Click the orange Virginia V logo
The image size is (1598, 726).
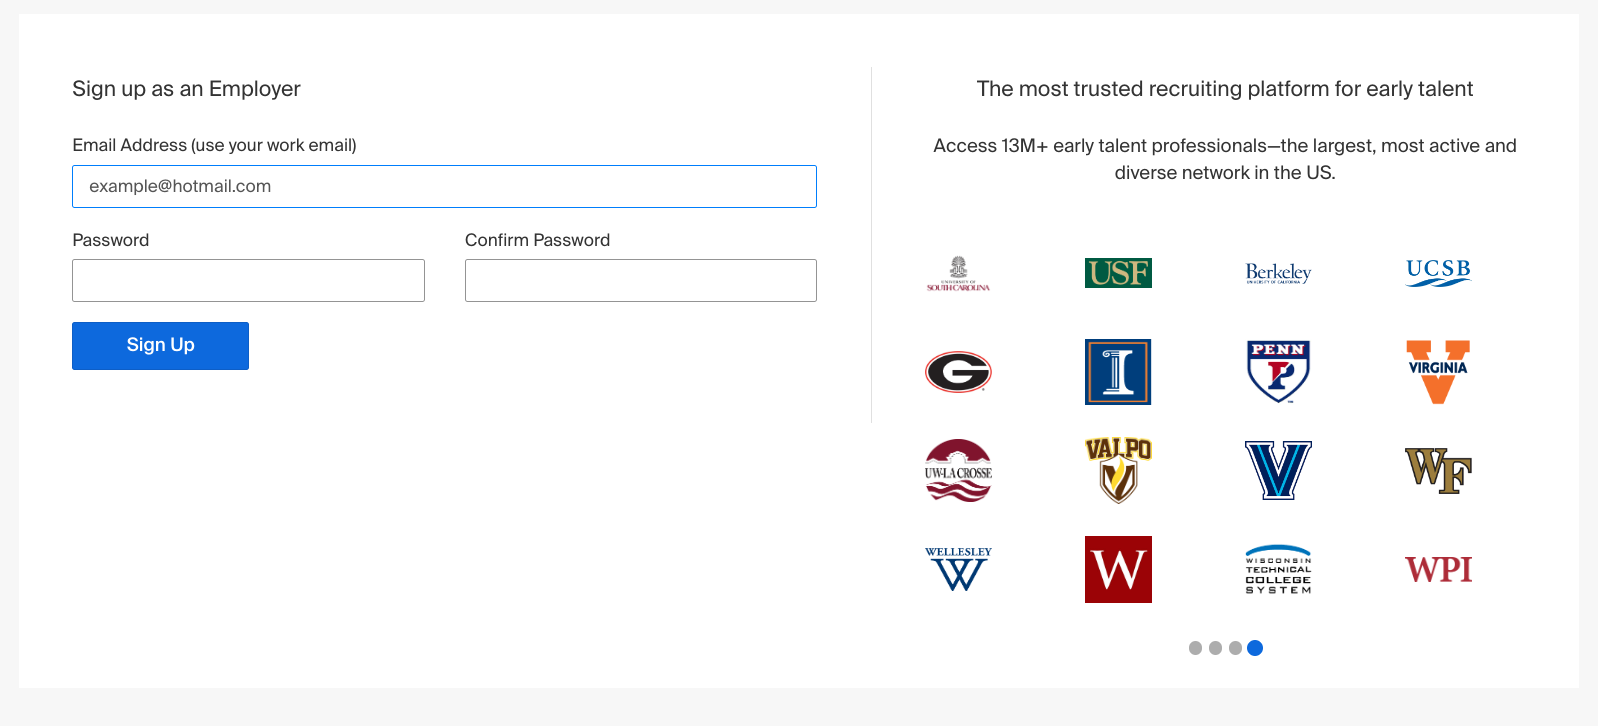coord(1438,371)
